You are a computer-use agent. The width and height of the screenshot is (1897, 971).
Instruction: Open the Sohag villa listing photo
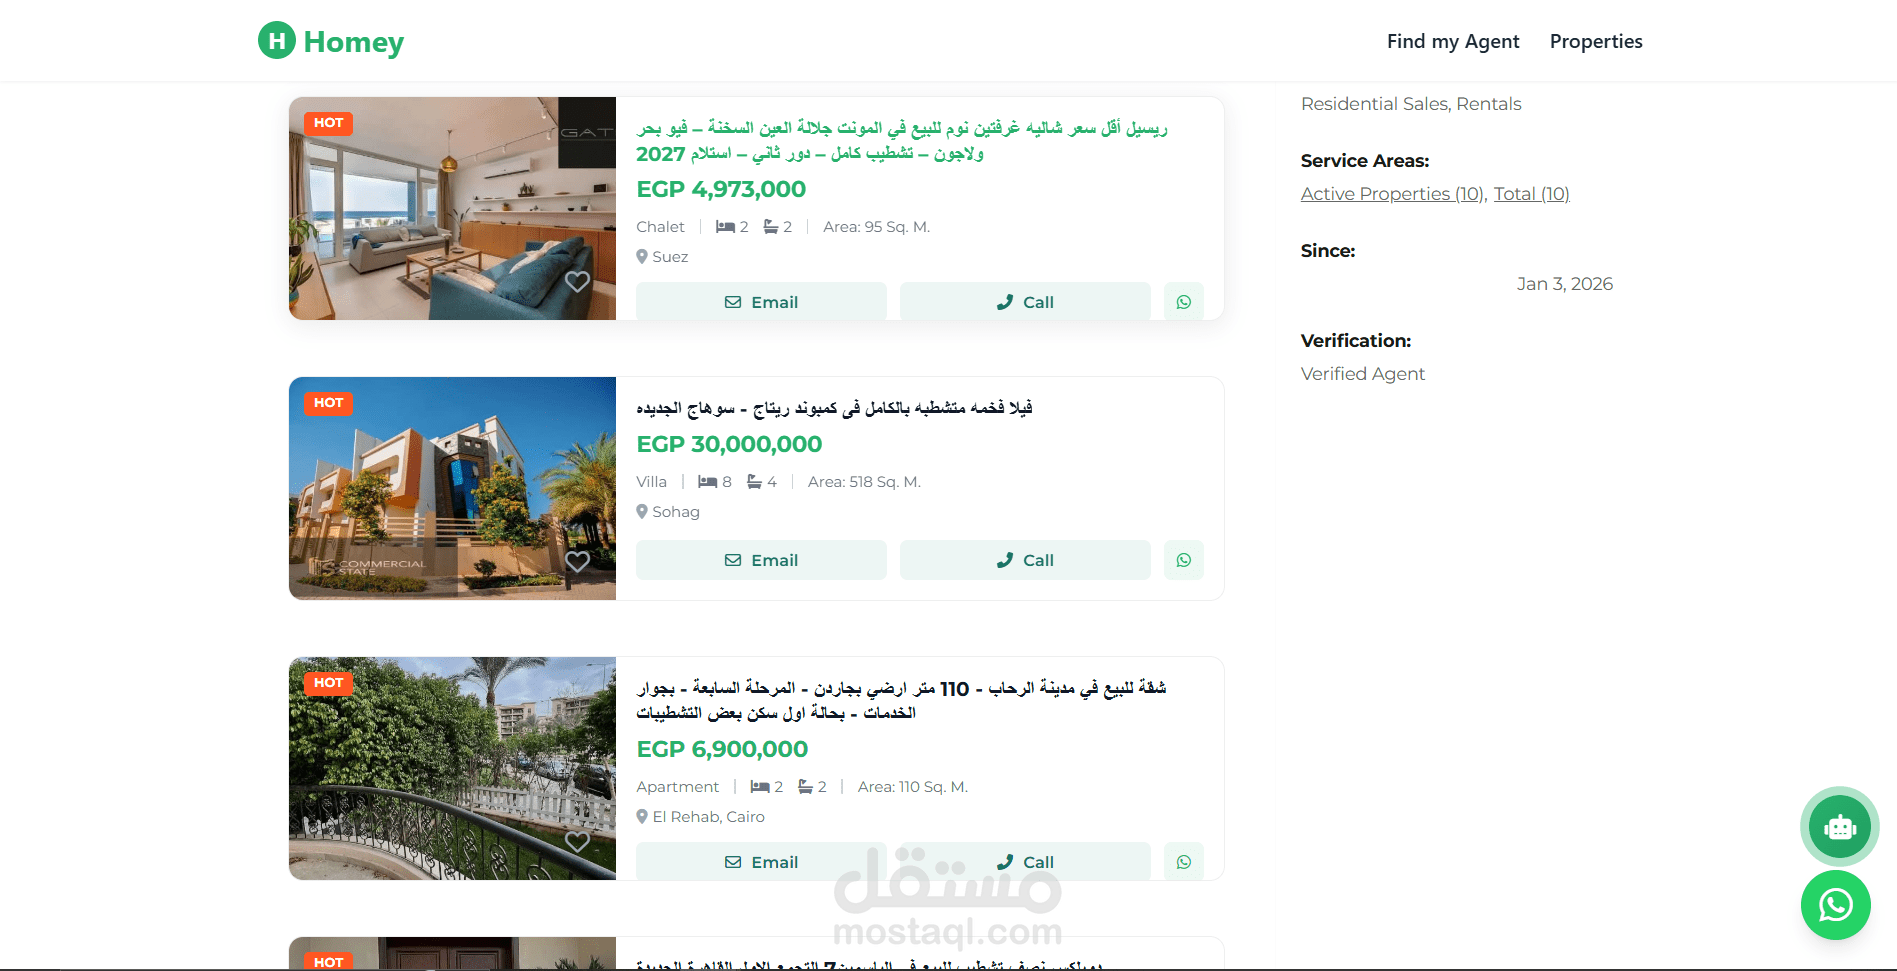(452, 488)
